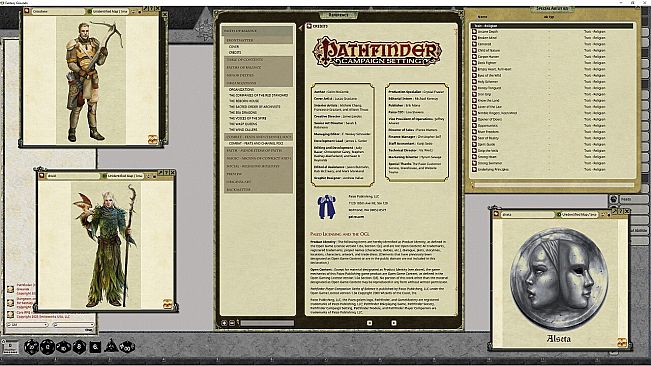Open the Credits index entry
651x366 pixels.
pyautogui.click(x=235, y=53)
